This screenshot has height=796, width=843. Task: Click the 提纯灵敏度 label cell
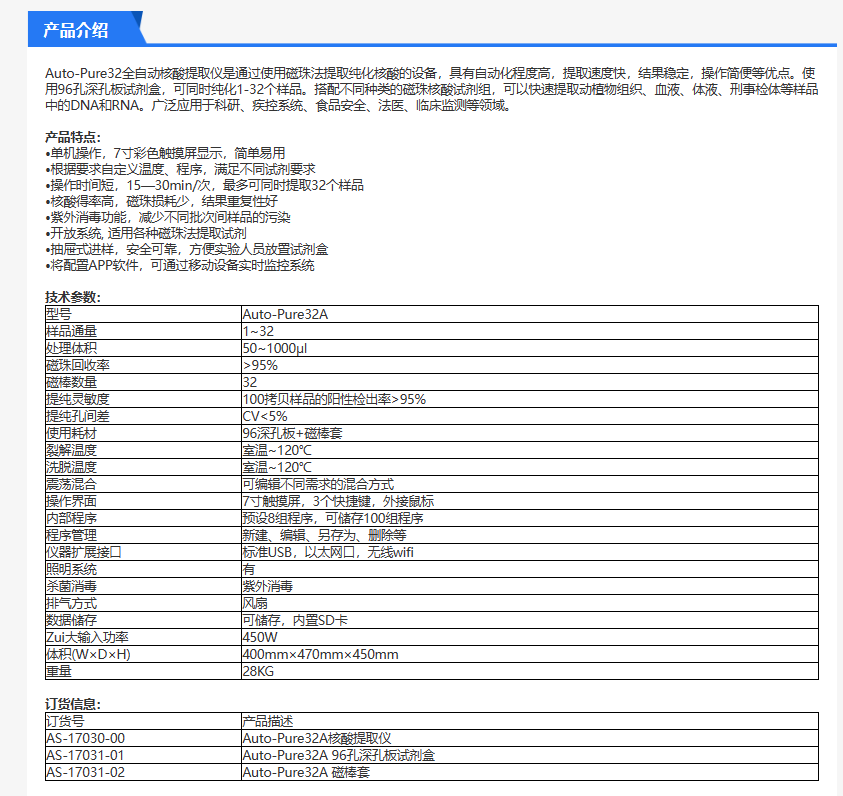pyautogui.click(x=144, y=399)
